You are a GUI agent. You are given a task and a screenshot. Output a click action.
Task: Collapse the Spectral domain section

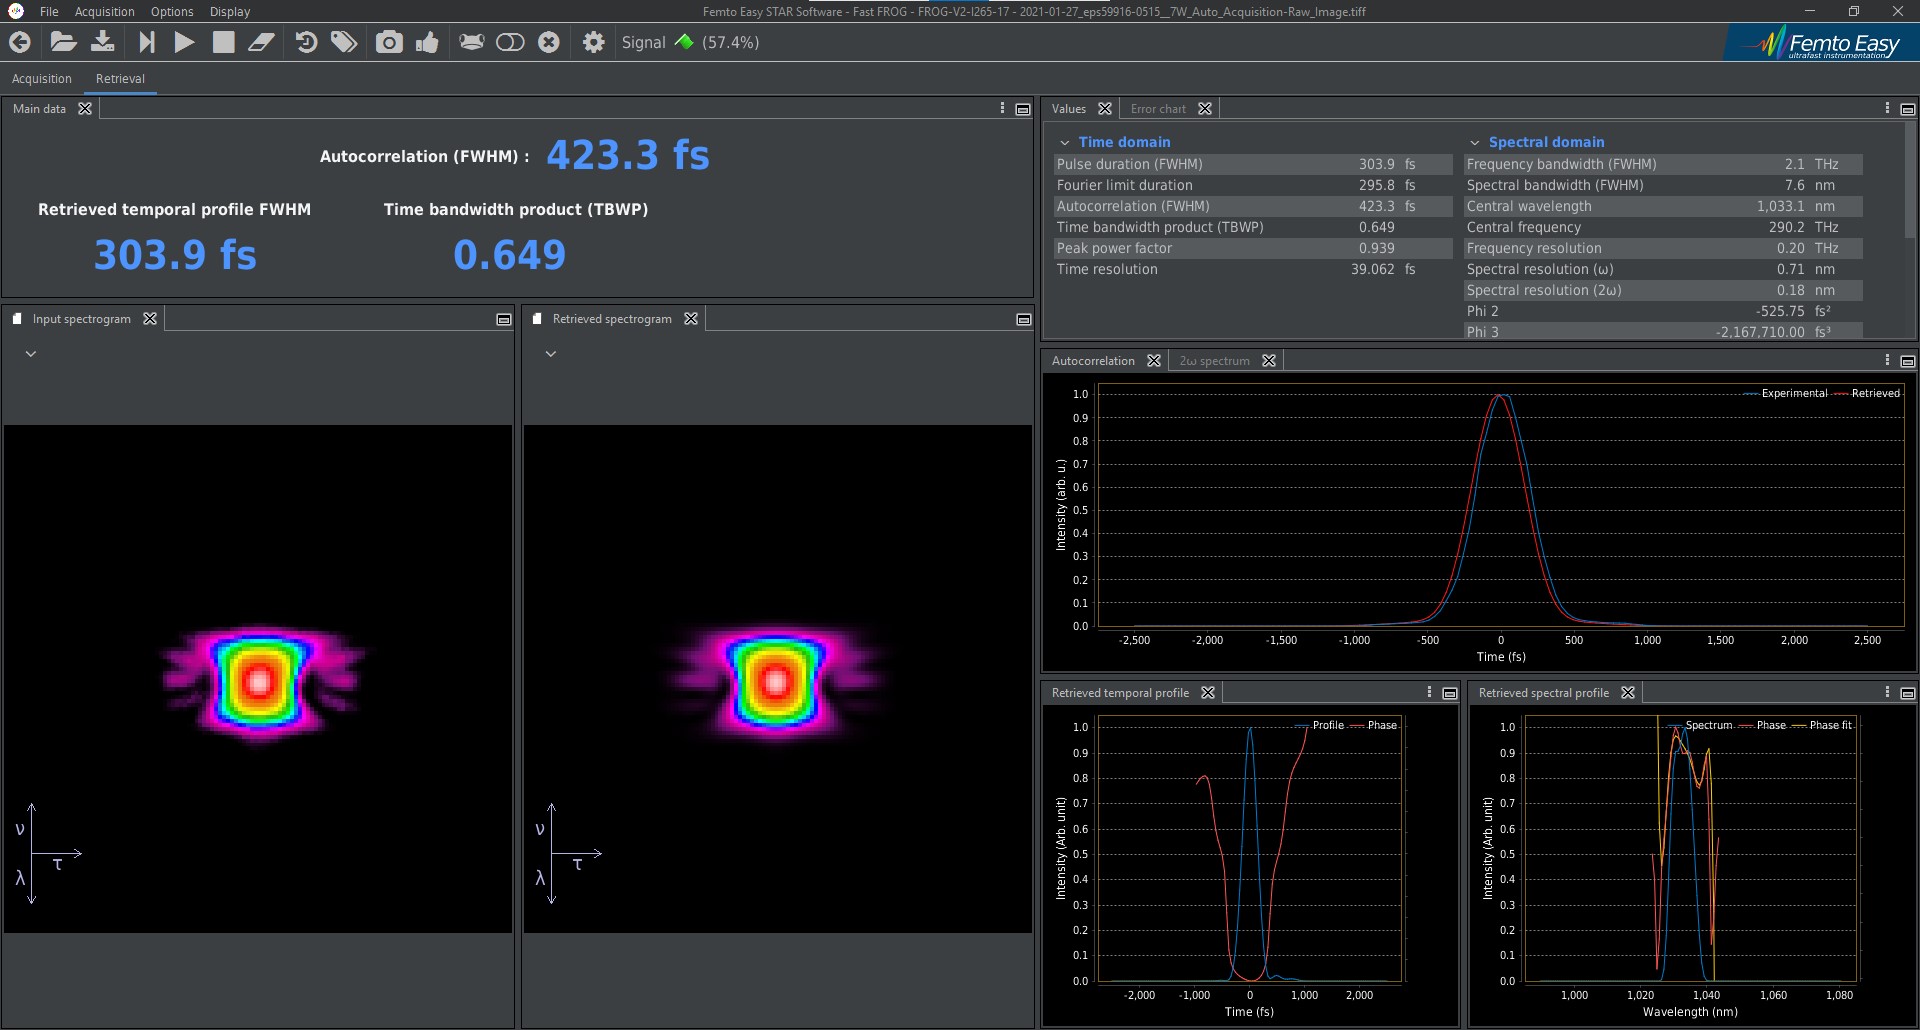click(1474, 143)
